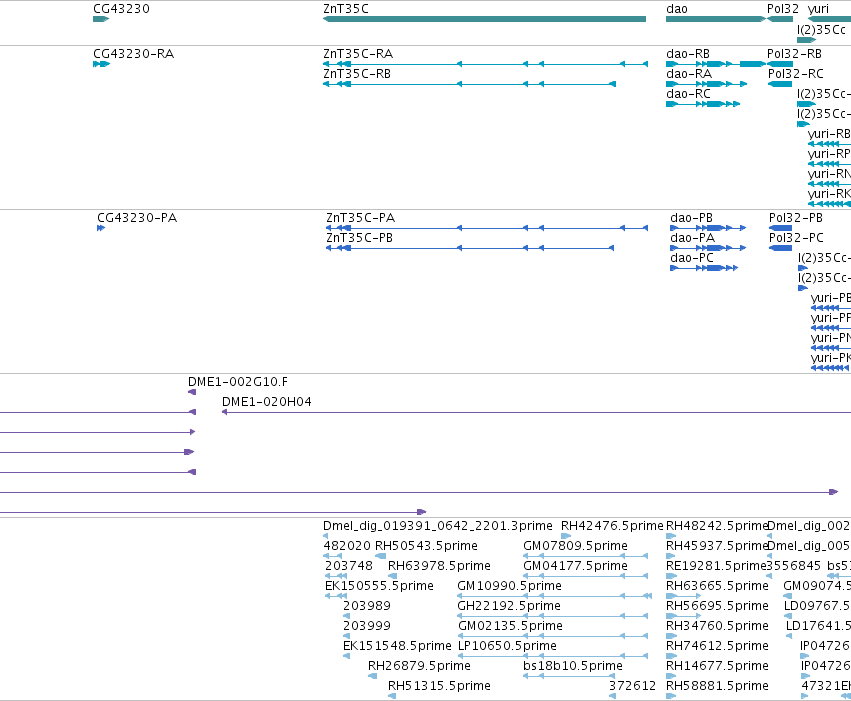This screenshot has width=851, height=701.
Task: Click the 3556845 feature label
Action: (x=793, y=566)
